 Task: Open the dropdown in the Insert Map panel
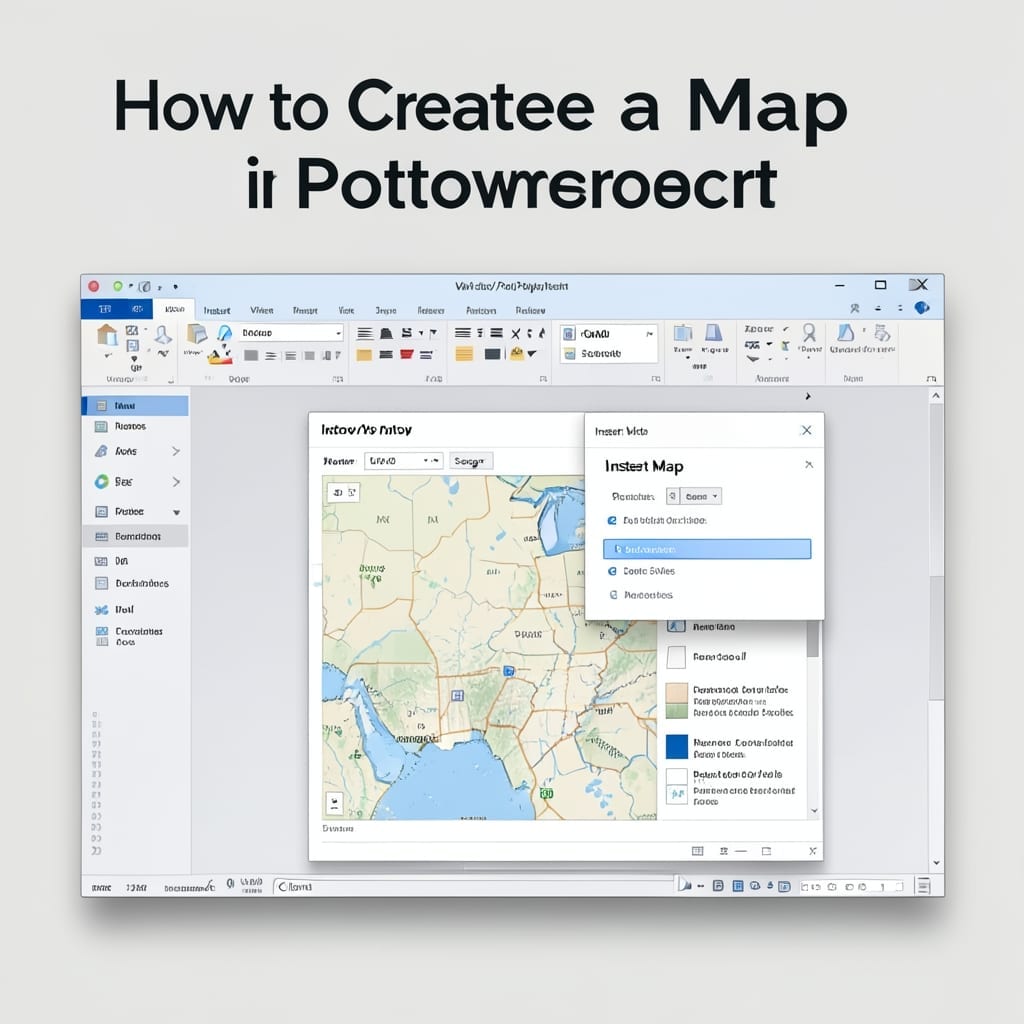[x=701, y=496]
